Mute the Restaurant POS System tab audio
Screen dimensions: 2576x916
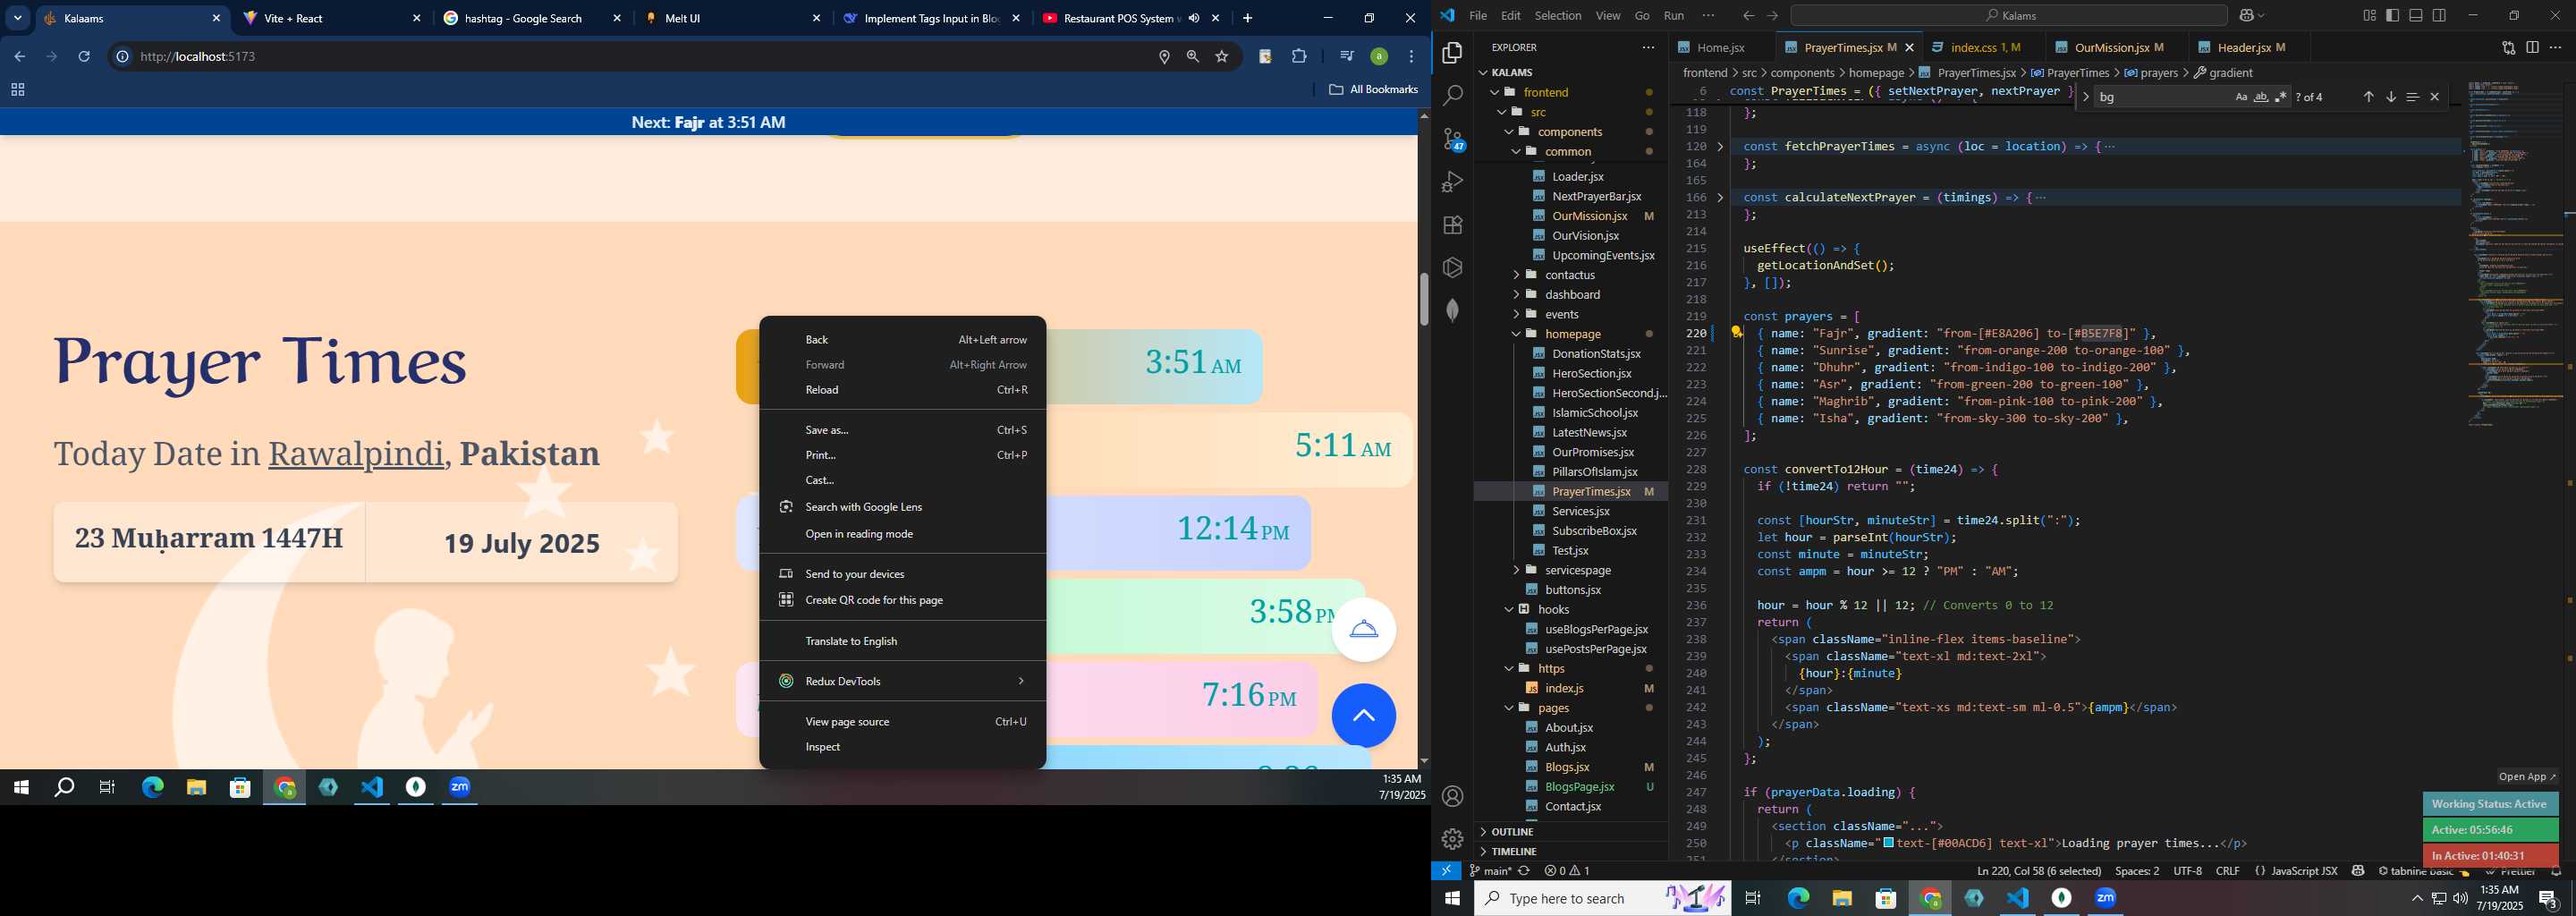[1194, 18]
